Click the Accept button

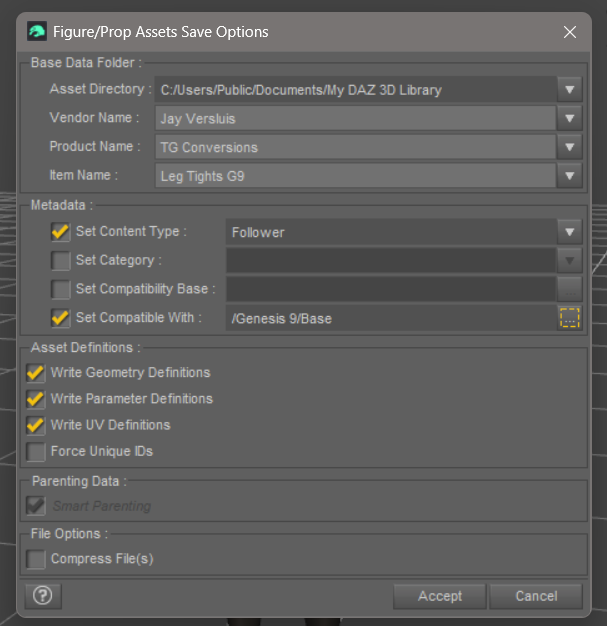[440, 596]
